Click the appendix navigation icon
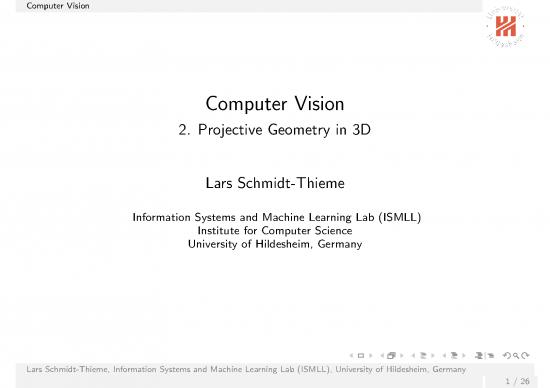The height and width of the screenshot is (388, 550). tap(490, 356)
